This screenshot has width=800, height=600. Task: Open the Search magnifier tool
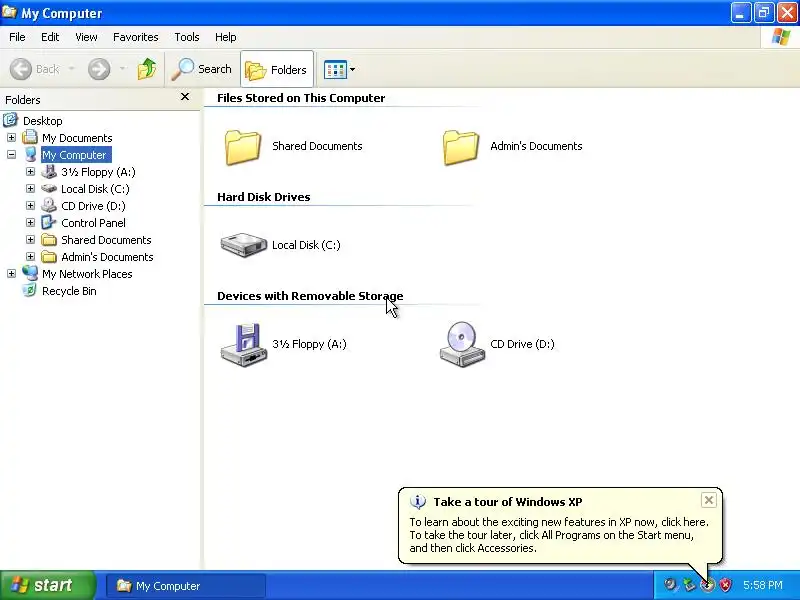click(x=202, y=69)
